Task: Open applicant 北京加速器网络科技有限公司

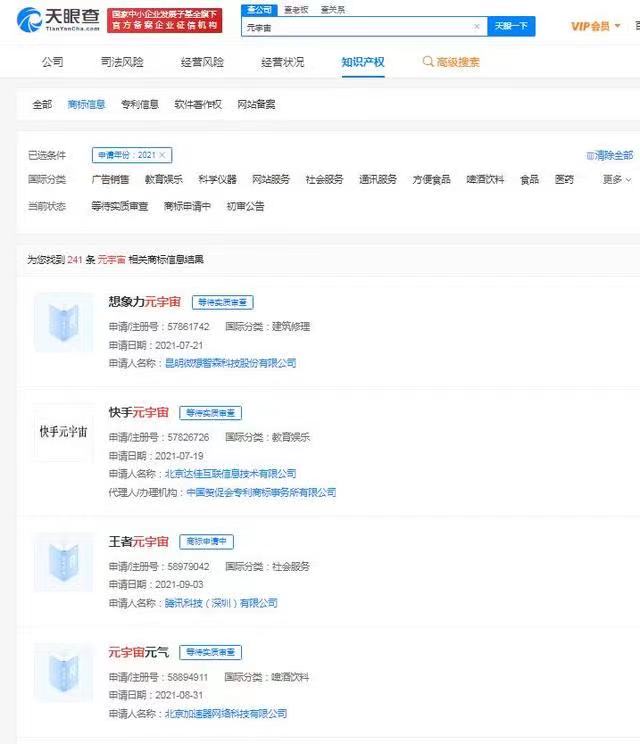Action: coord(226,714)
